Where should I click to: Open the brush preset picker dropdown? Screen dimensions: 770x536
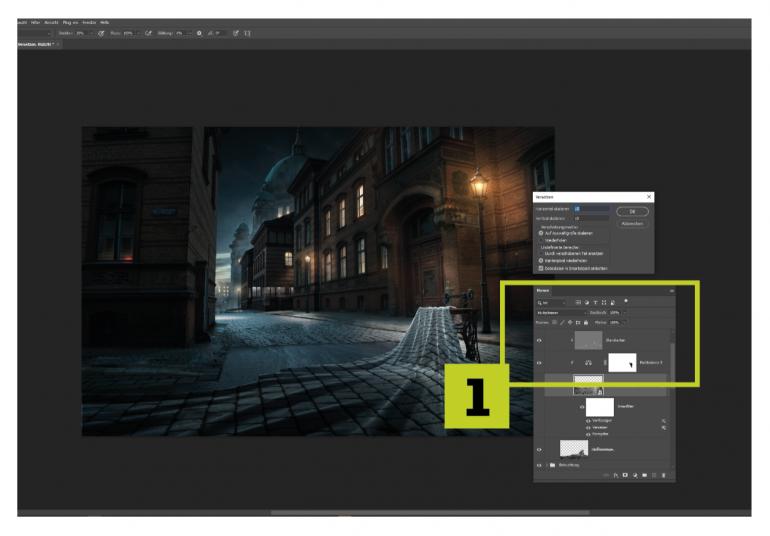click(50, 33)
